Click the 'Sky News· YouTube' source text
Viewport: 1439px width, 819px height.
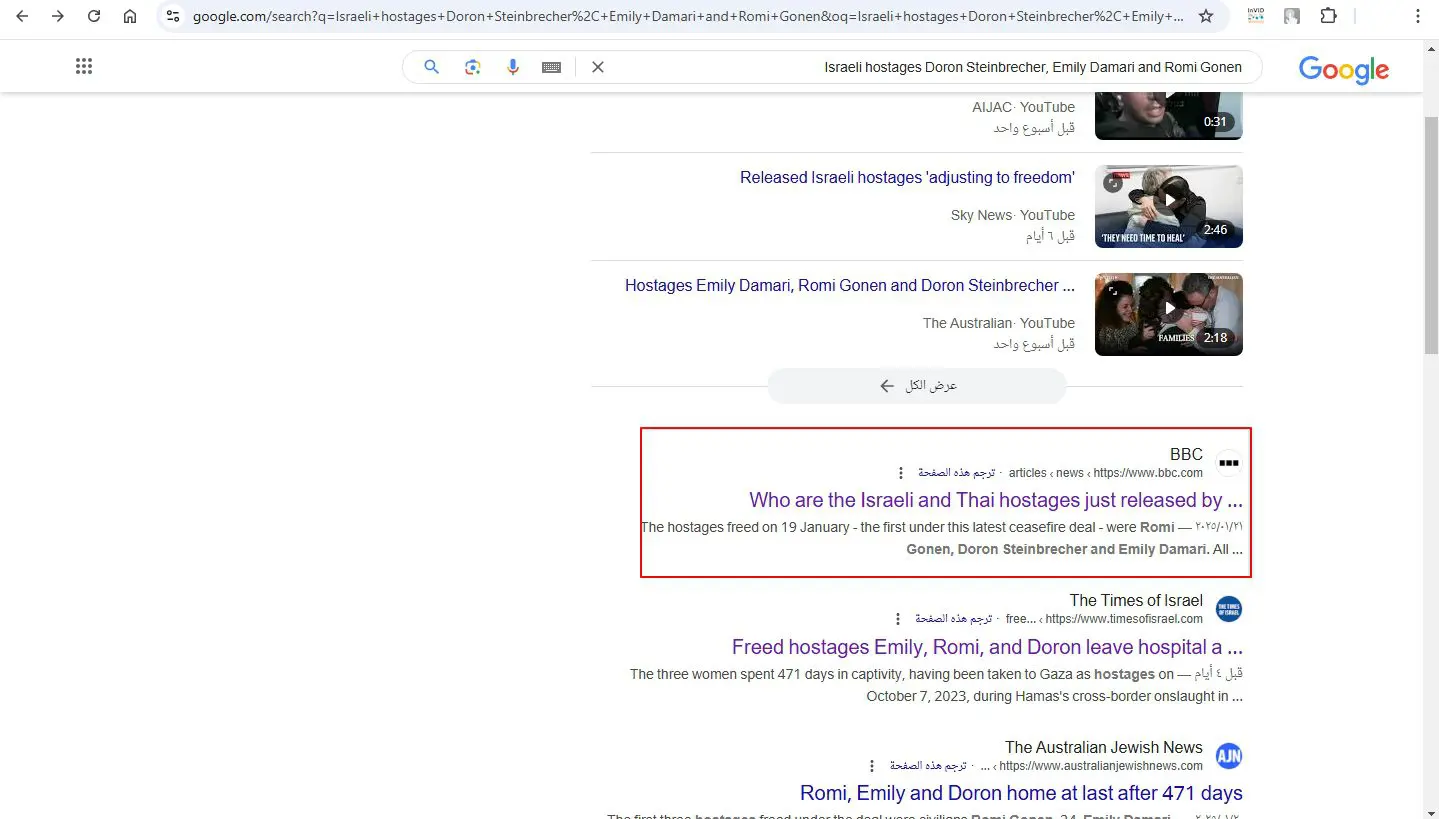pos(1013,215)
